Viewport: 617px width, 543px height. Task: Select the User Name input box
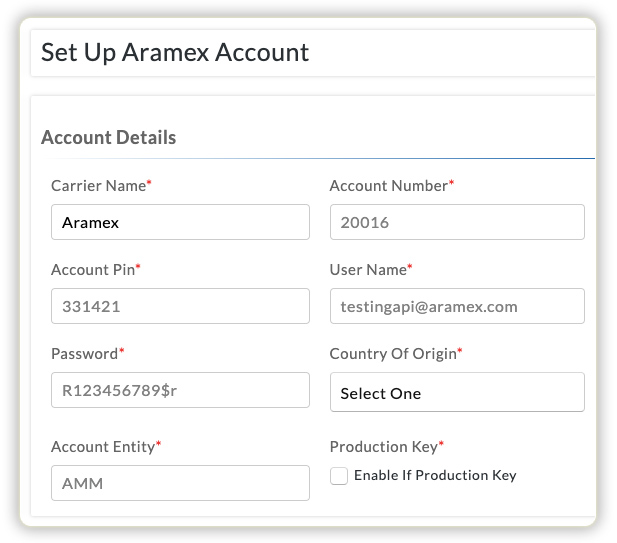tap(457, 306)
